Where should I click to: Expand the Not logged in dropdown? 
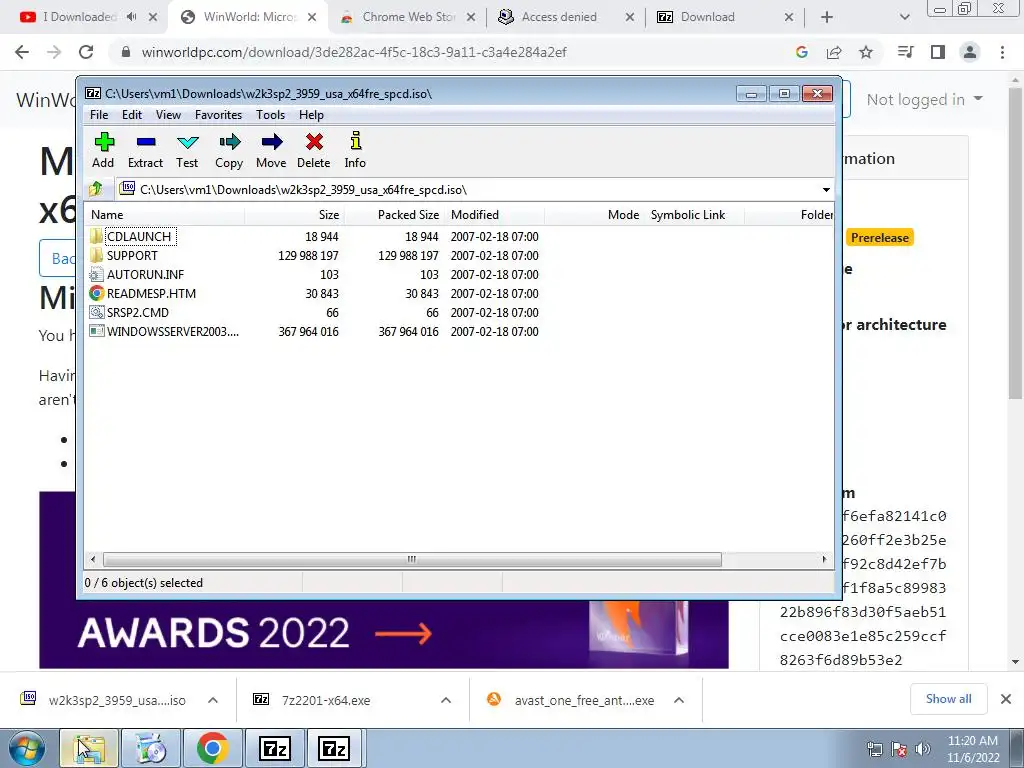click(924, 99)
